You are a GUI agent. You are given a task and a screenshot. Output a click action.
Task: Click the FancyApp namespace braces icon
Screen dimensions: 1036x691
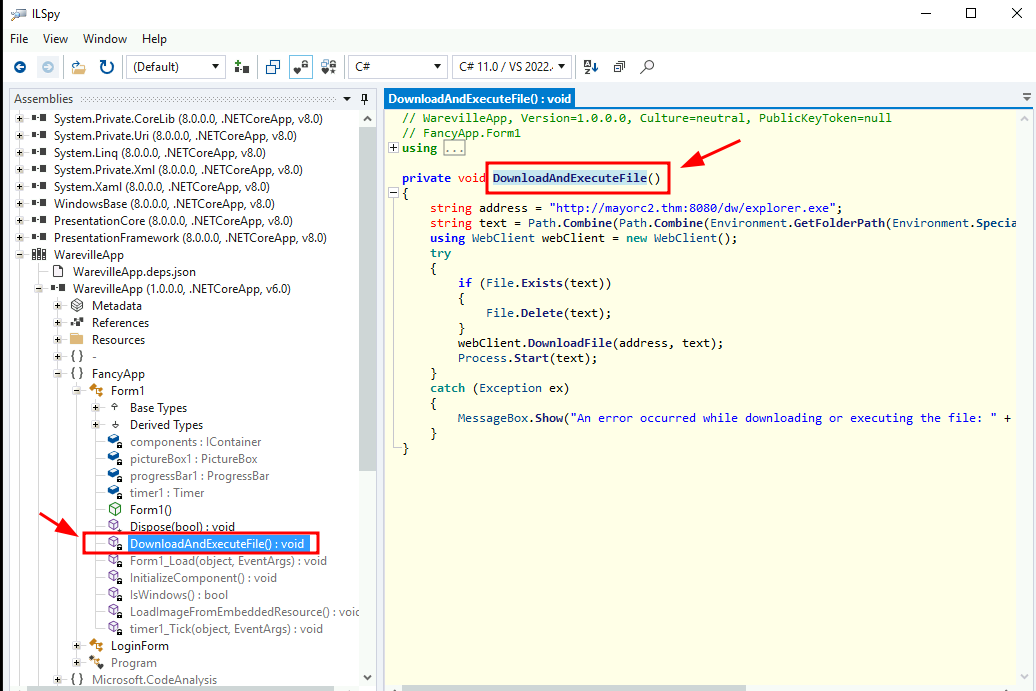coord(77,373)
